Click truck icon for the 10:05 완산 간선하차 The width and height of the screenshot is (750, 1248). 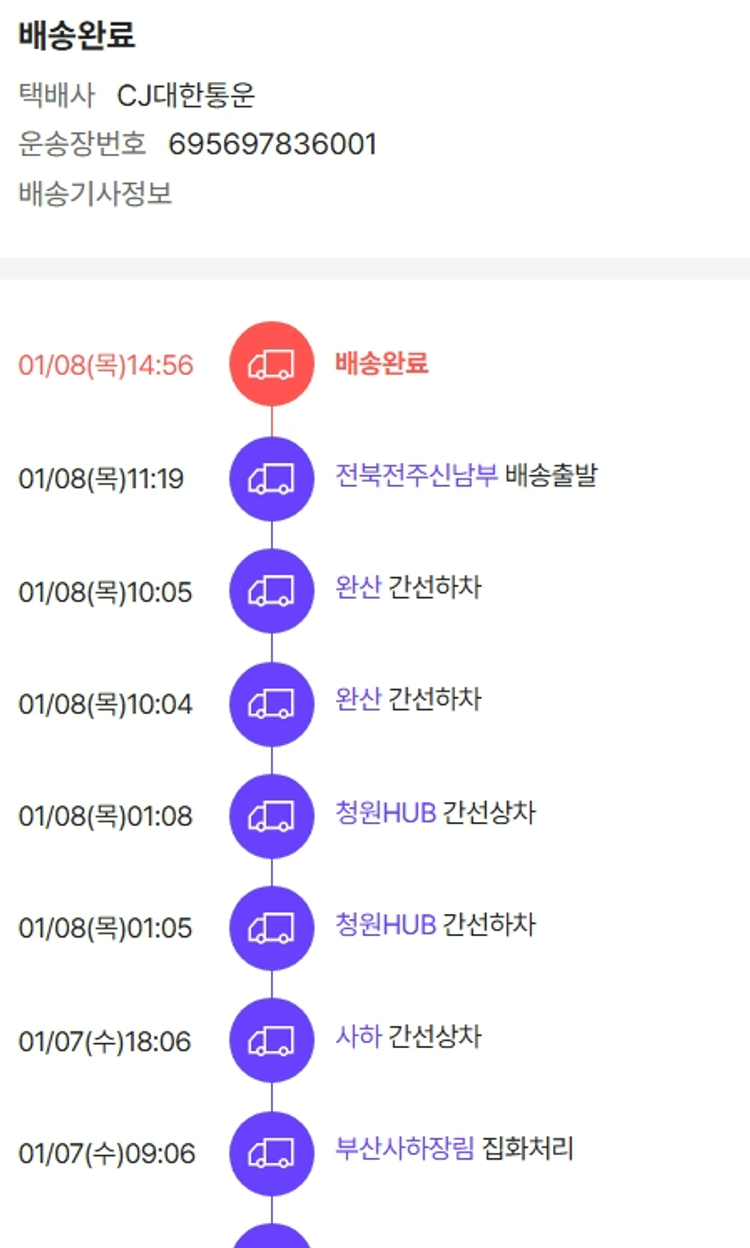pos(272,591)
